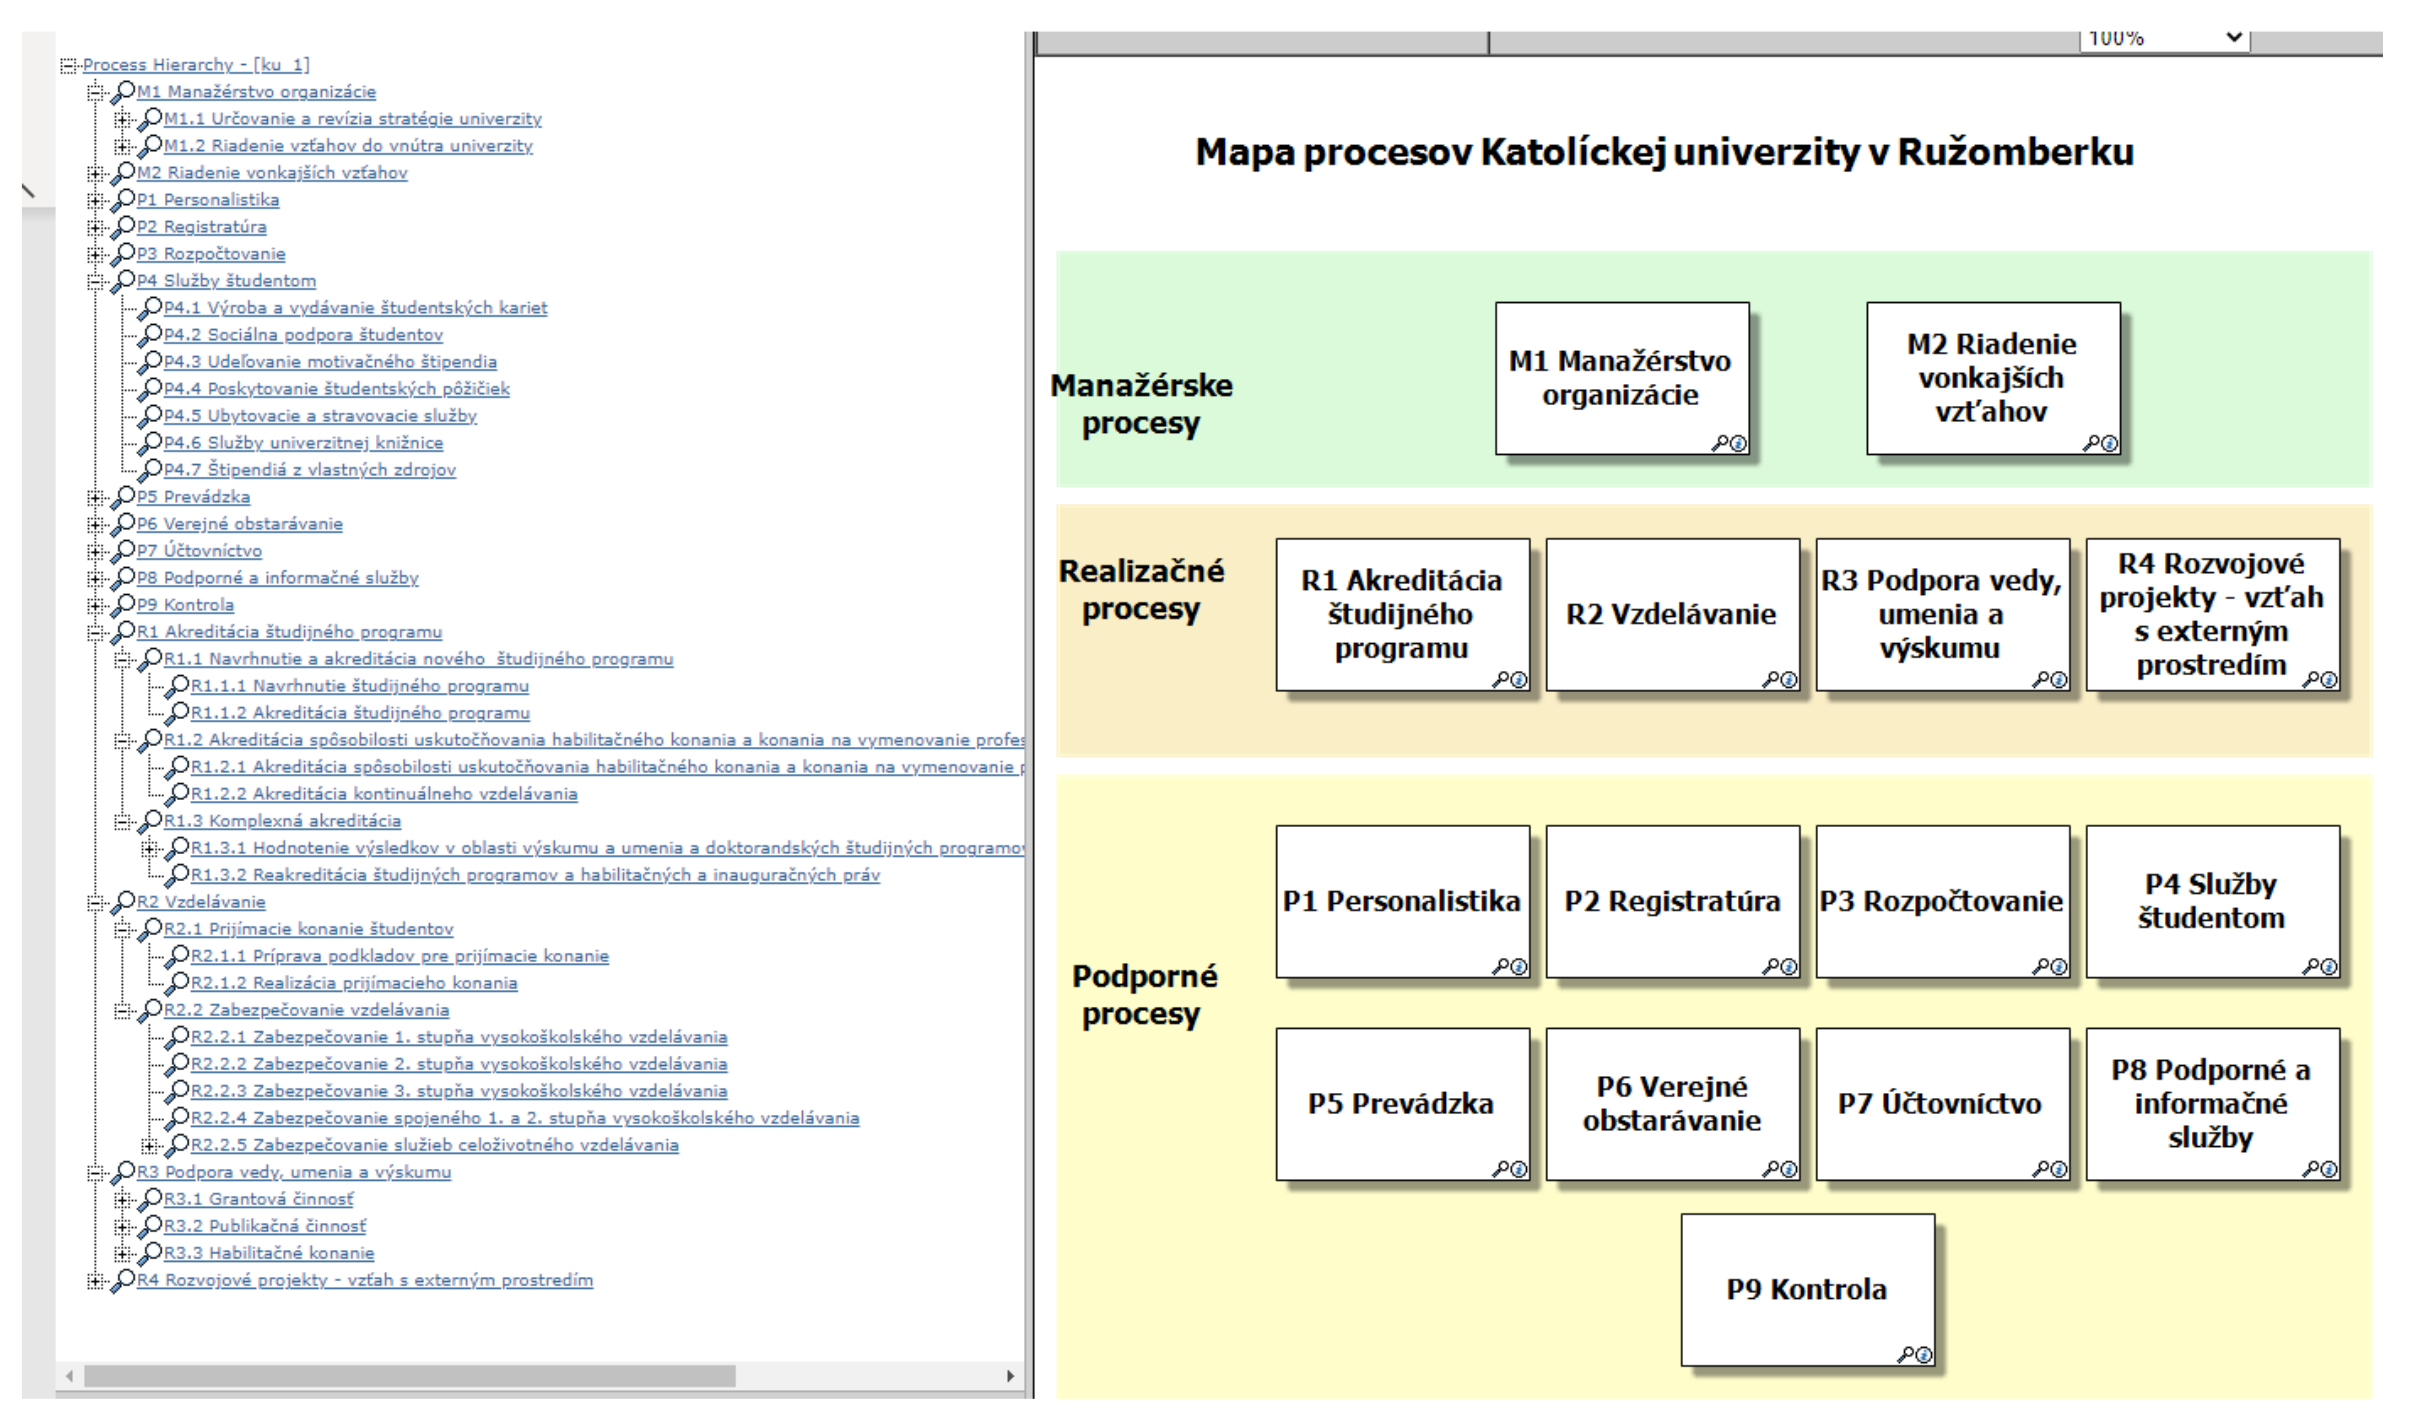Collapse the P4 Služby študentom tree node
Screen dimensions: 2430x1425
coord(96,282)
